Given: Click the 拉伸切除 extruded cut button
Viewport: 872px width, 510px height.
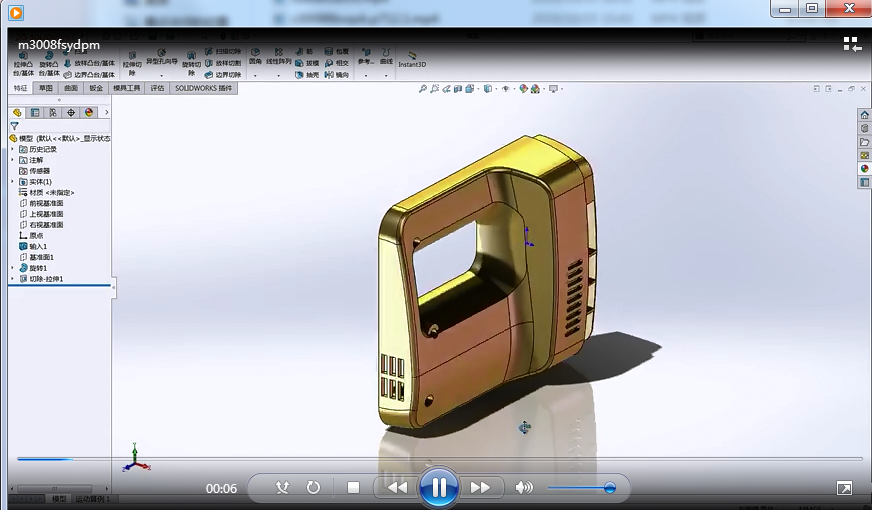Looking at the screenshot, I should tap(132, 62).
